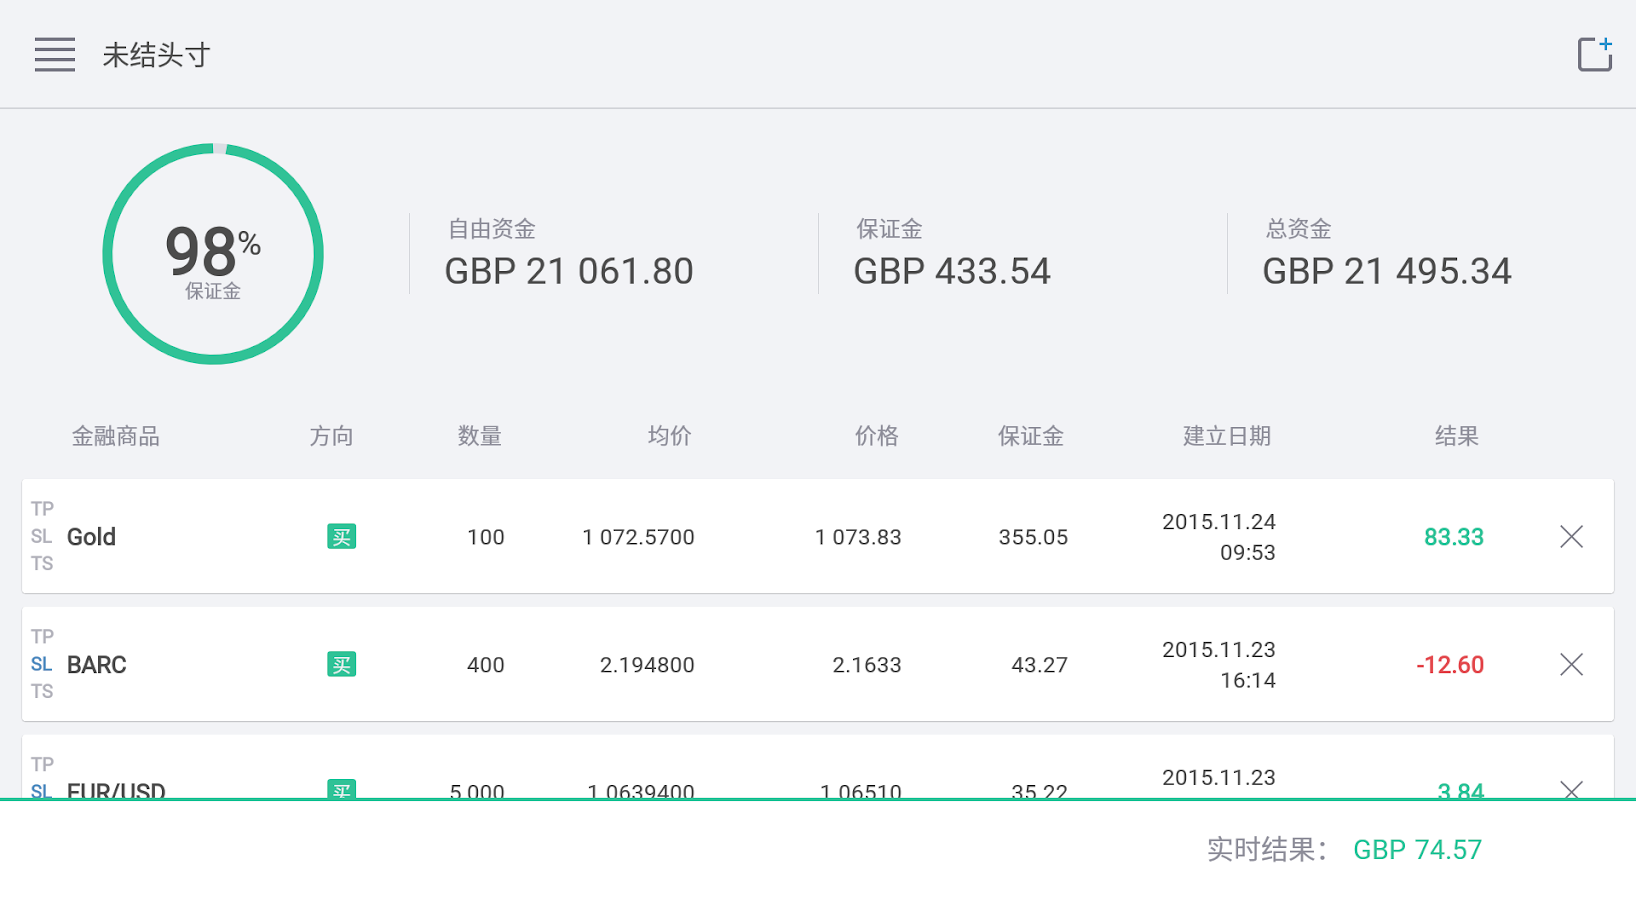Image resolution: width=1636 pixels, height=900 pixels.
Task: Open the BARC instrument name
Action: [97, 665]
